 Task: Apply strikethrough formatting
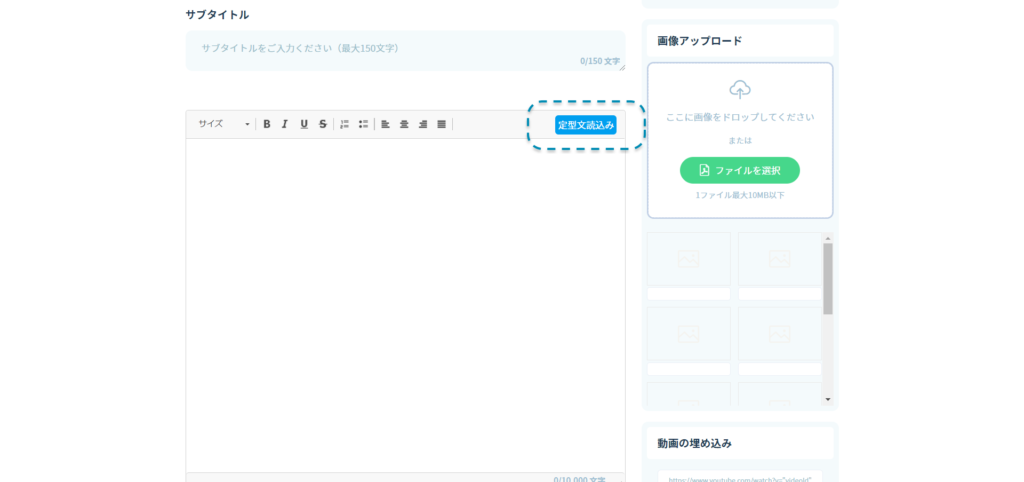(322, 124)
